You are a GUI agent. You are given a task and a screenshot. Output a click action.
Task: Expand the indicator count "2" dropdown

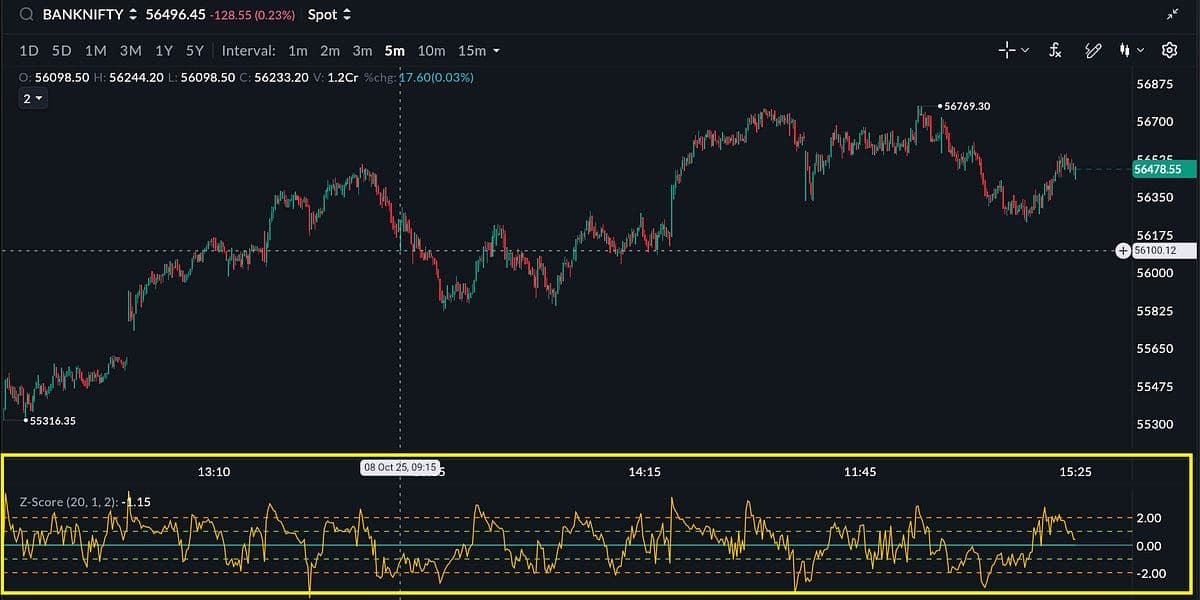tap(33, 98)
